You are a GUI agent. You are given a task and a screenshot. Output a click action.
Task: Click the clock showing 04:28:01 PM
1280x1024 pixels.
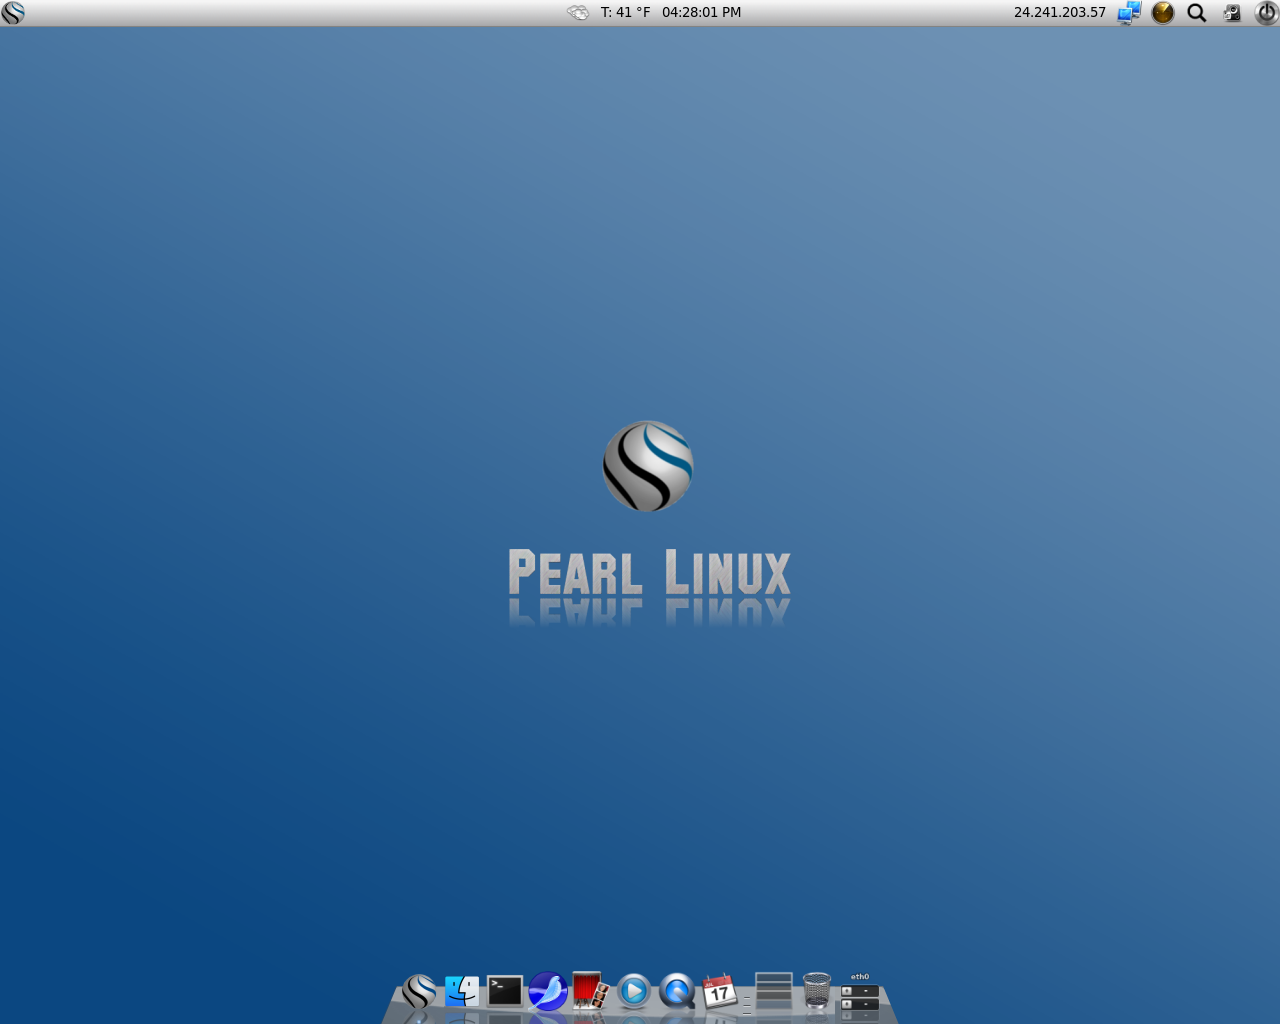[x=701, y=12]
